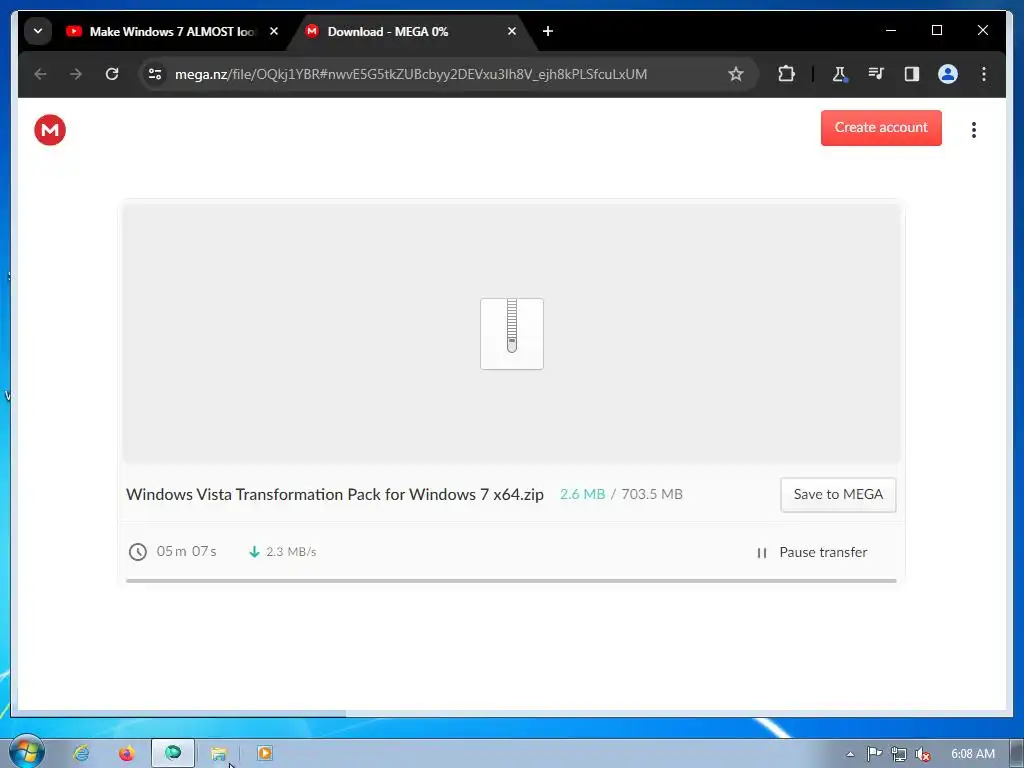Open Action Center flag icon
The height and width of the screenshot is (768, 1024).
tap(874, 754)
